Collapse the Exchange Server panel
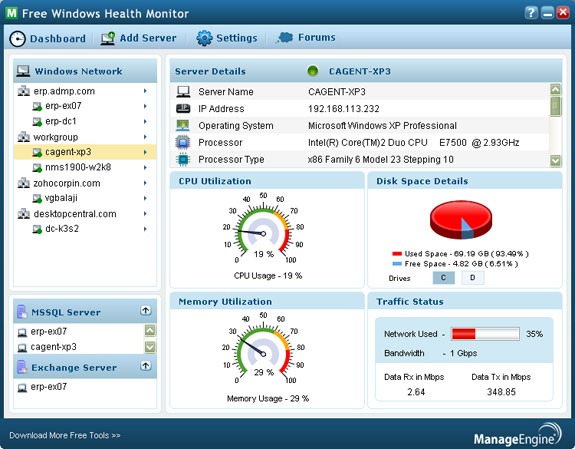This screenshot has width=575, height=449. coord(146,366)
